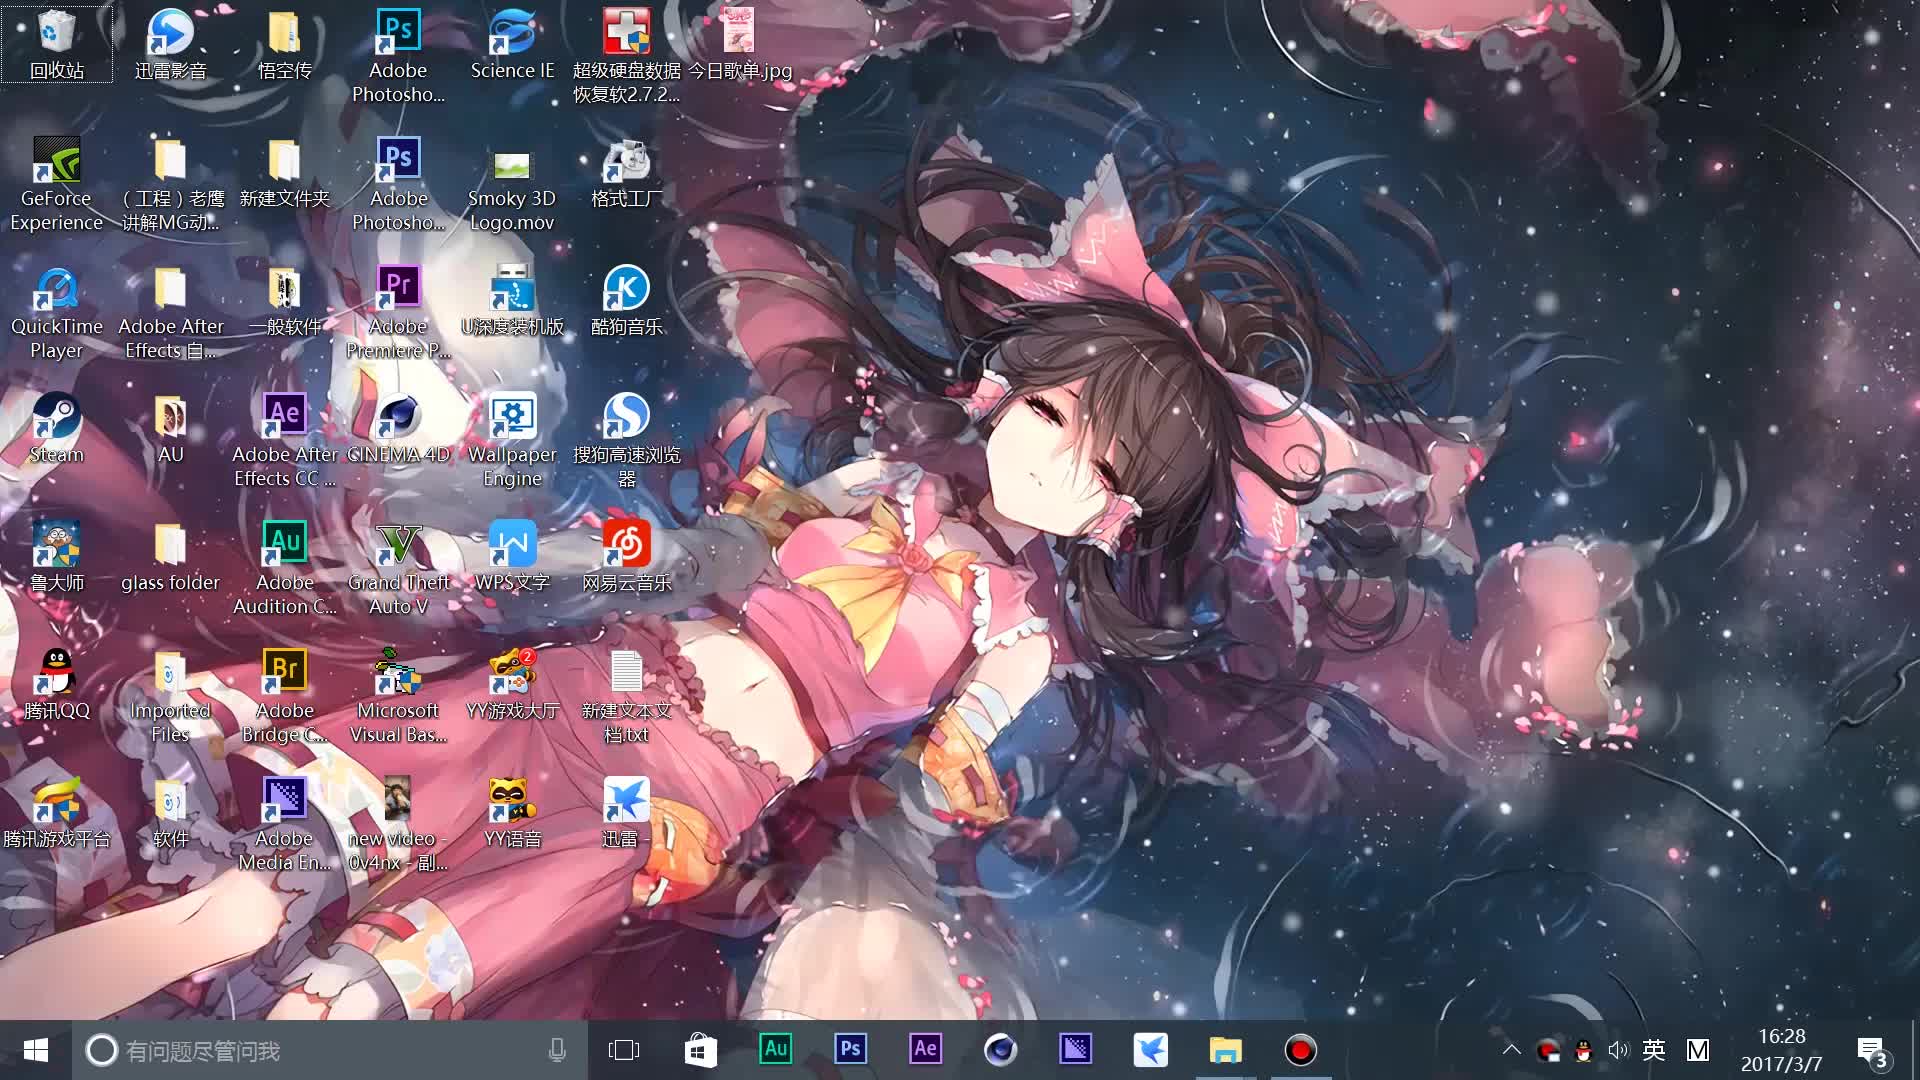The width and height of the screenshot is (1920, 1080).
Task: Open 新建文本文档.txt file
Action: 626,696
